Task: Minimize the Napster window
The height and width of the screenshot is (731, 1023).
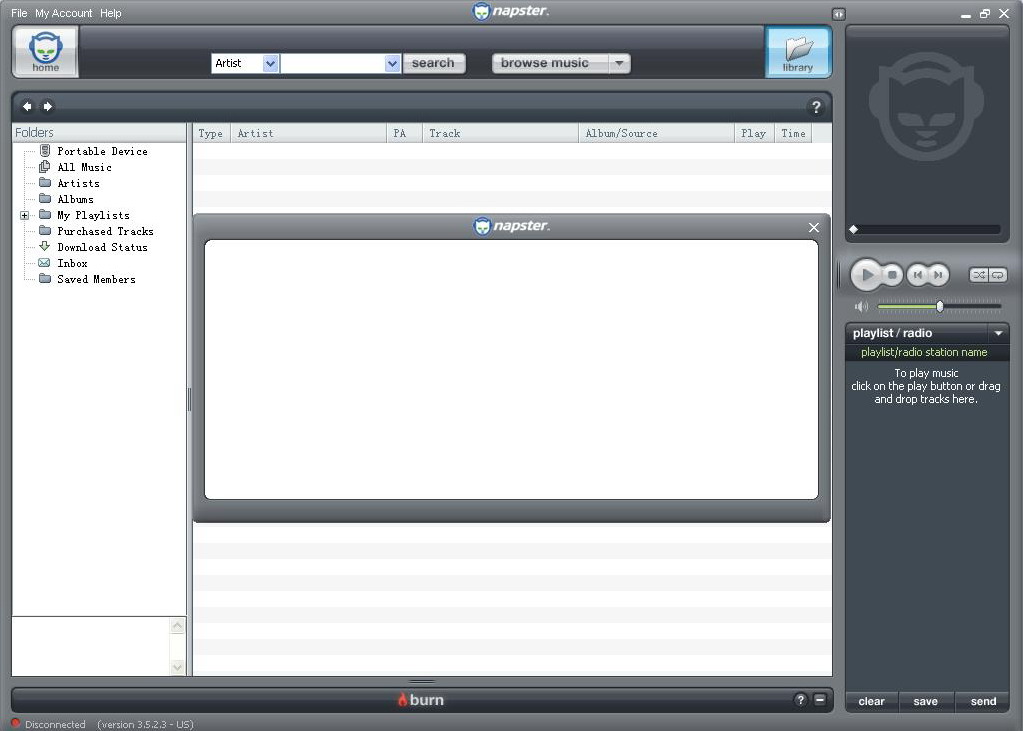Action: point(966,14)
